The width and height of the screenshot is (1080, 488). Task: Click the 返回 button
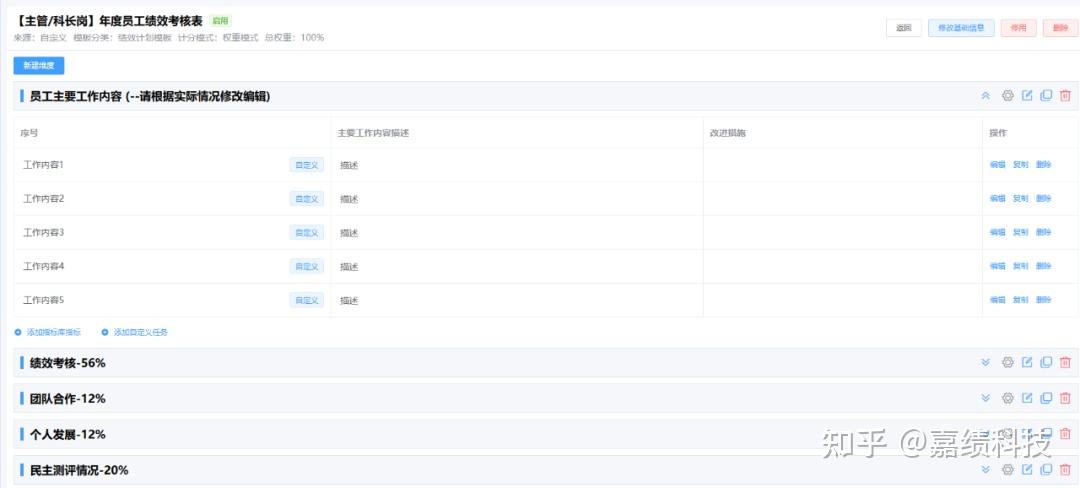point(904,28)
